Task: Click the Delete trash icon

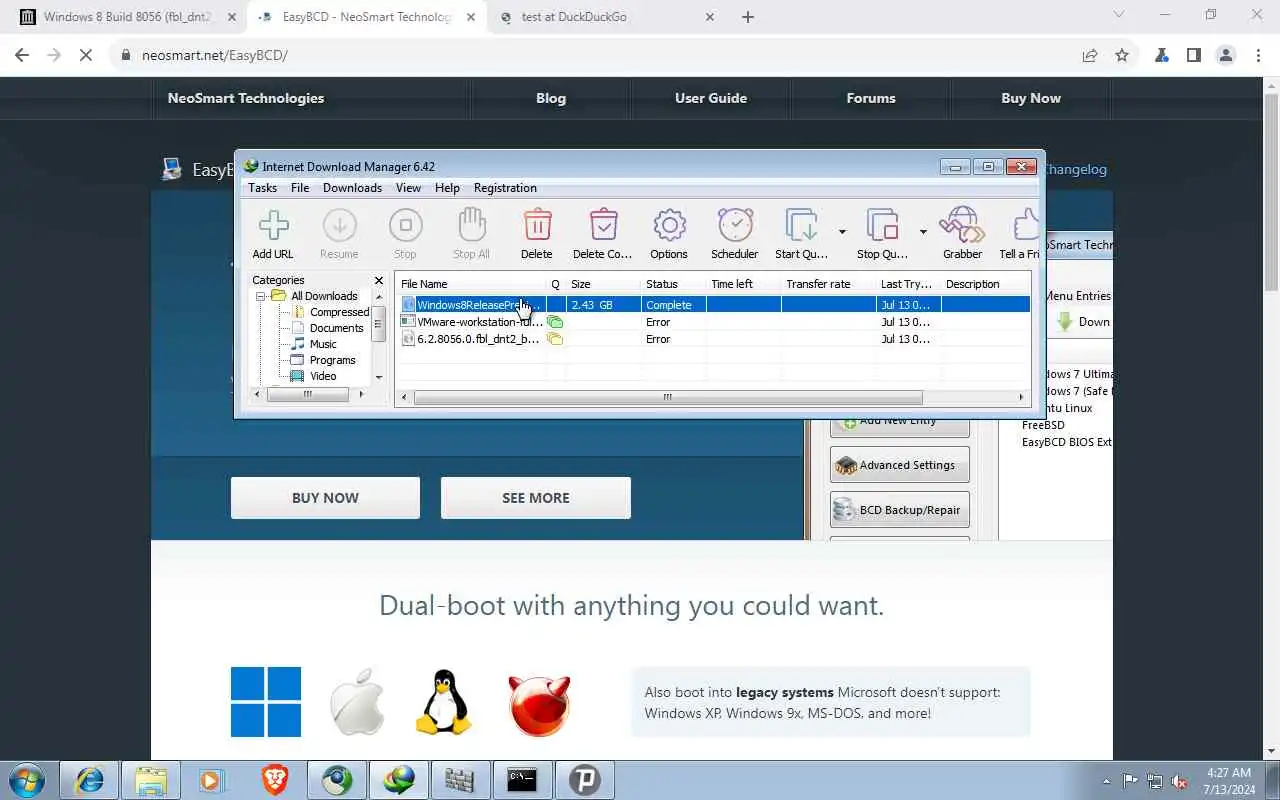Action: click(x=537, y=226)
